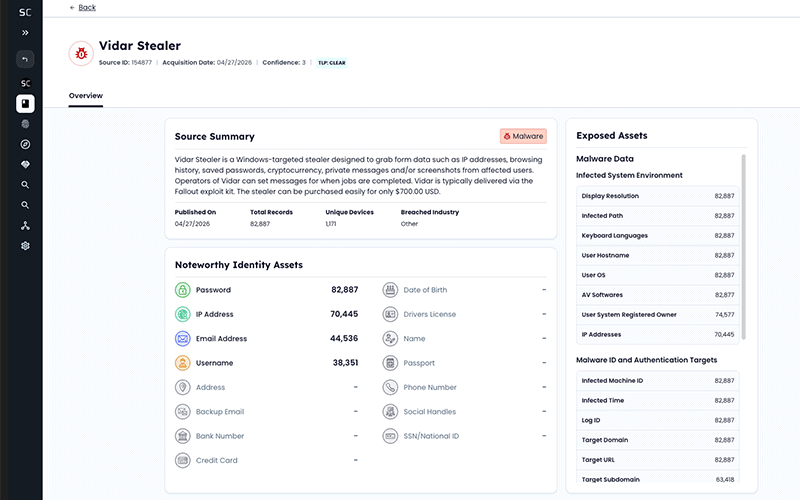Click the orange Username person icon
Screen dimensions: 800x500
click(183, 363)
